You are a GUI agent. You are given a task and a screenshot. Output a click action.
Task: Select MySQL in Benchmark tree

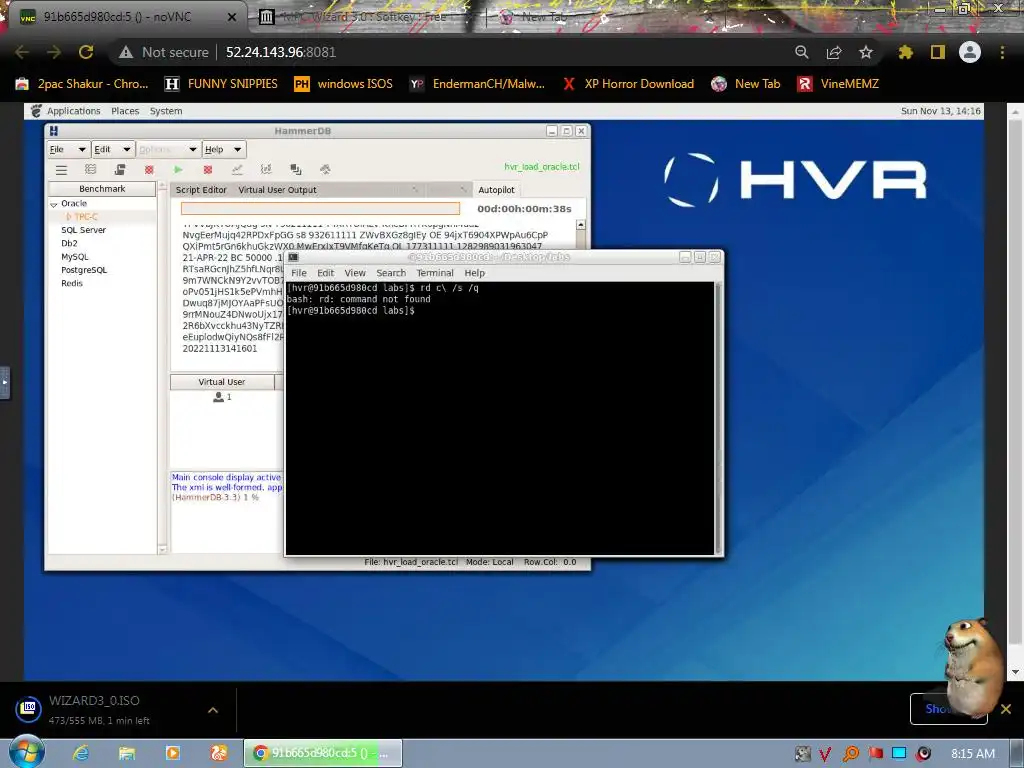pyautogui.click(x=74, y=257)
